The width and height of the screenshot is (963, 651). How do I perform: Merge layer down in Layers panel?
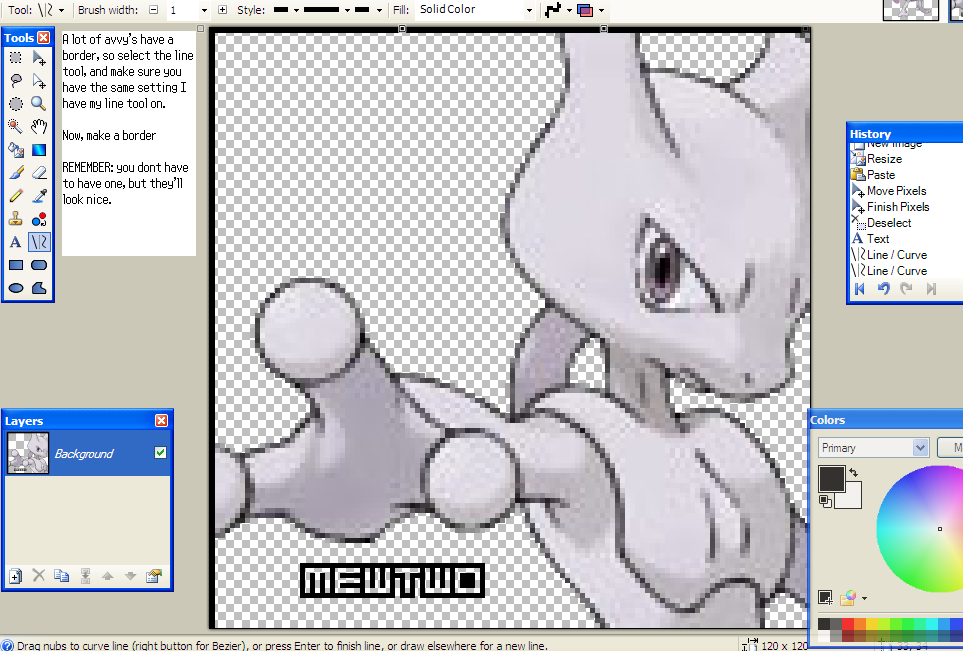(85, 575)
